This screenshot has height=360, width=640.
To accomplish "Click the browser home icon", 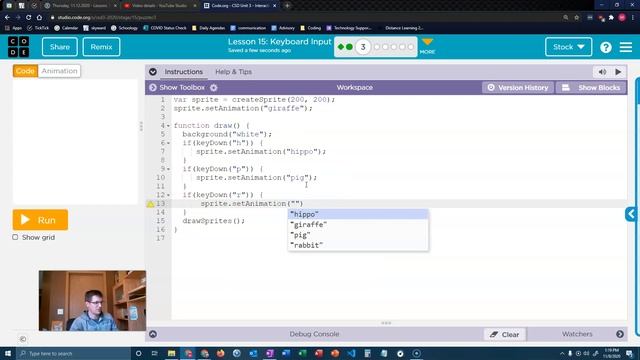I will [x=39, y=18].
